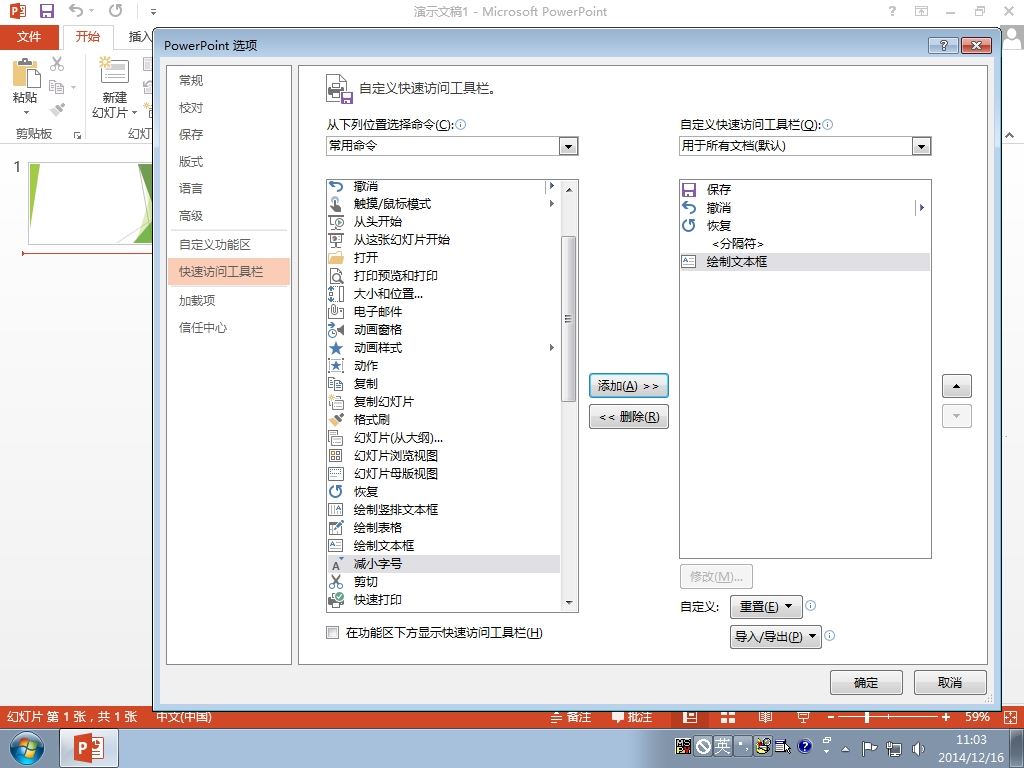
Task: Select the 幻灯片浏览视图 icon in list
Action: pos(336,456)
